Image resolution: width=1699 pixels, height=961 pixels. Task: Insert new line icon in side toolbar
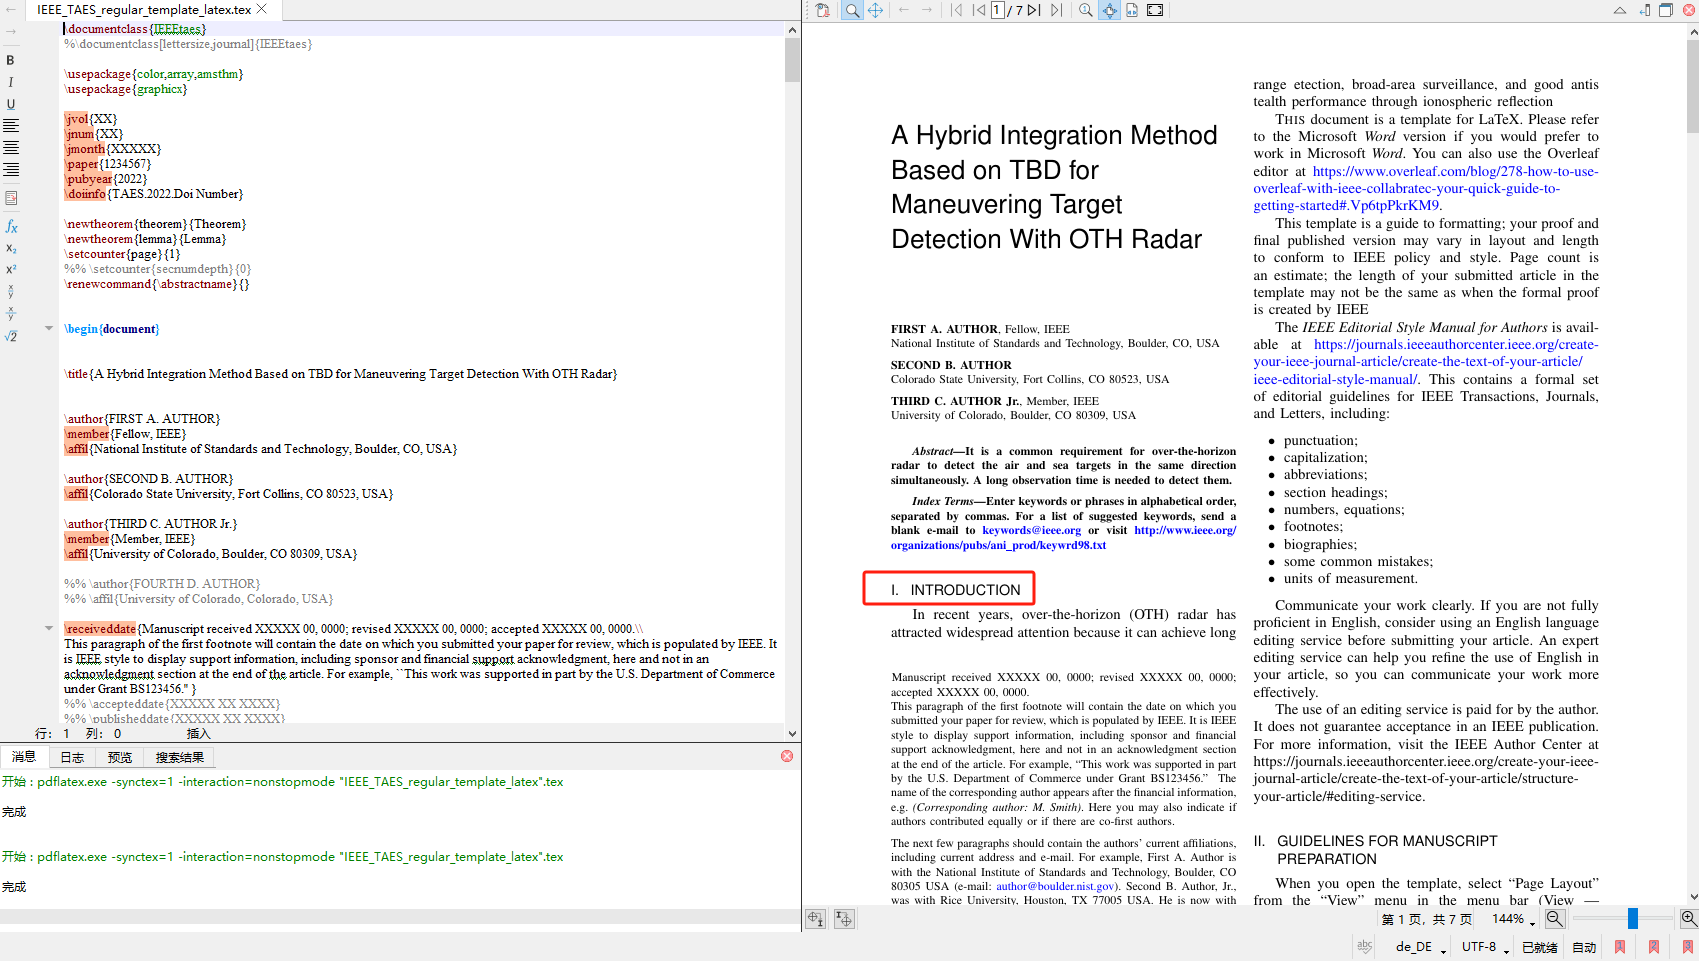(11, 198)
